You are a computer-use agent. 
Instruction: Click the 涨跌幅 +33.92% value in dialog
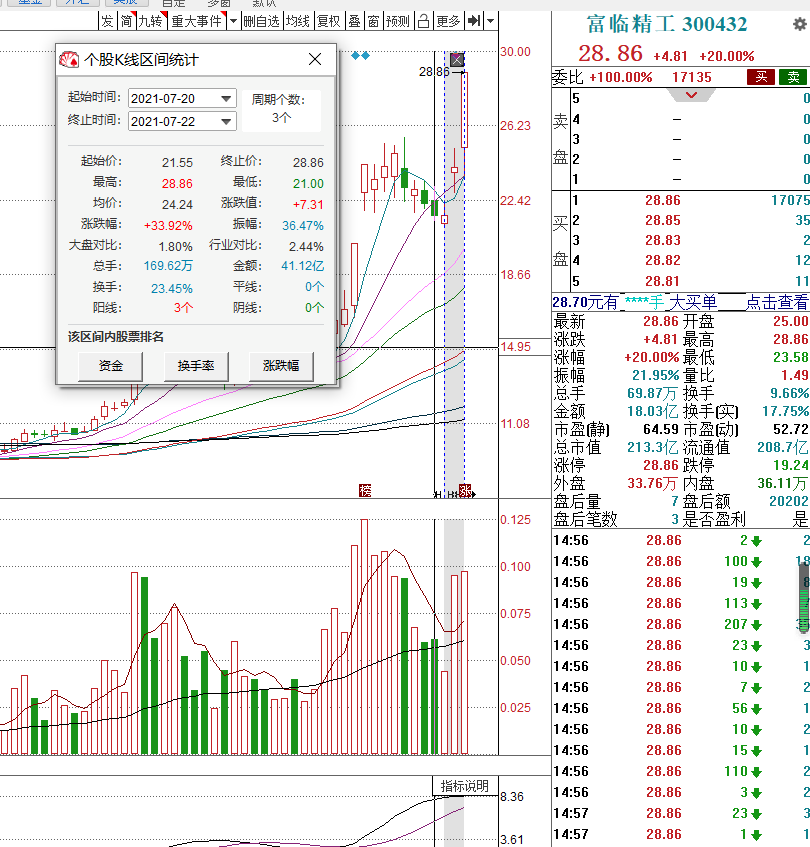pyautogui.click(x=168, y=225)
